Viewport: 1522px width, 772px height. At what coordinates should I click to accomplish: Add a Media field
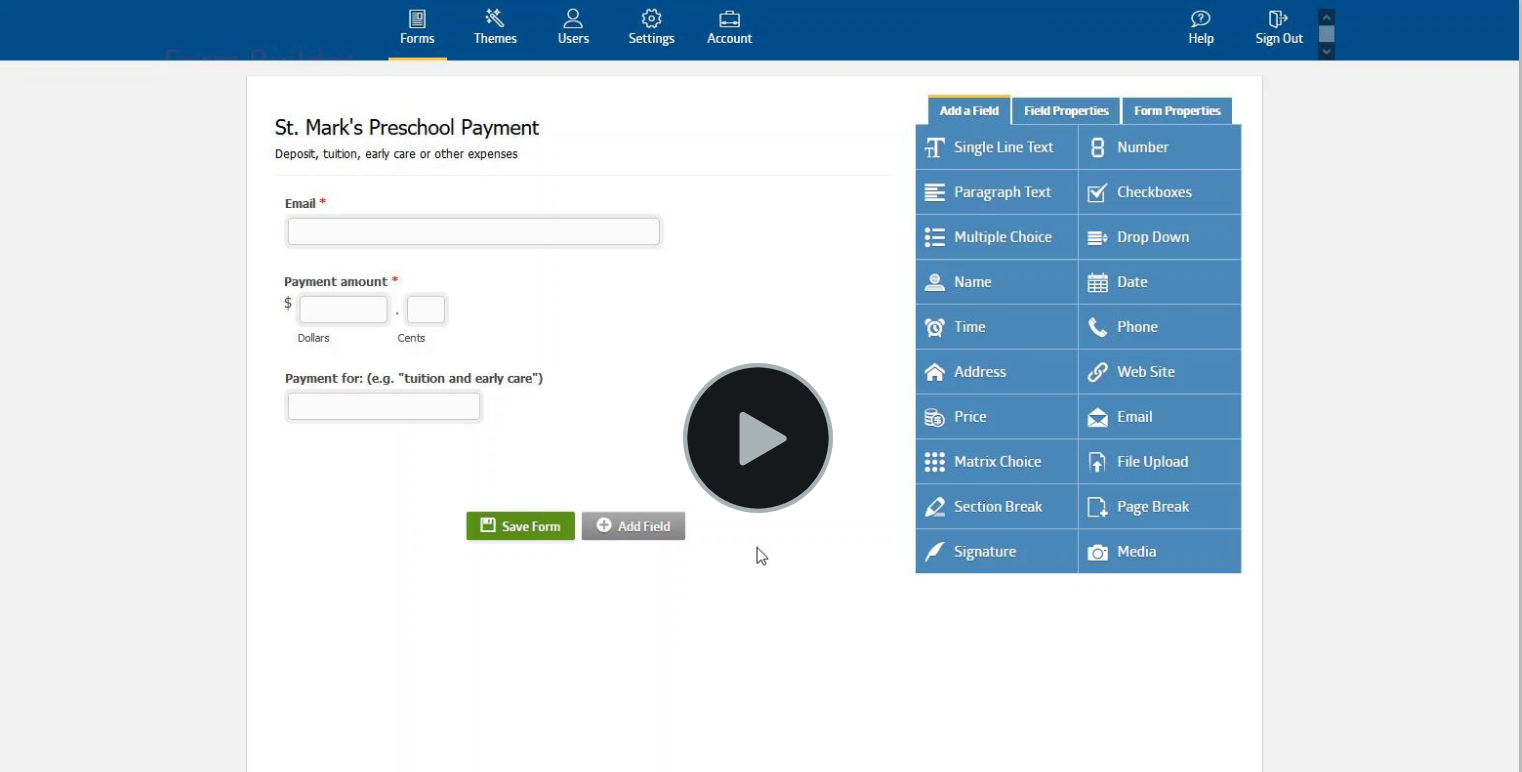1160,552
